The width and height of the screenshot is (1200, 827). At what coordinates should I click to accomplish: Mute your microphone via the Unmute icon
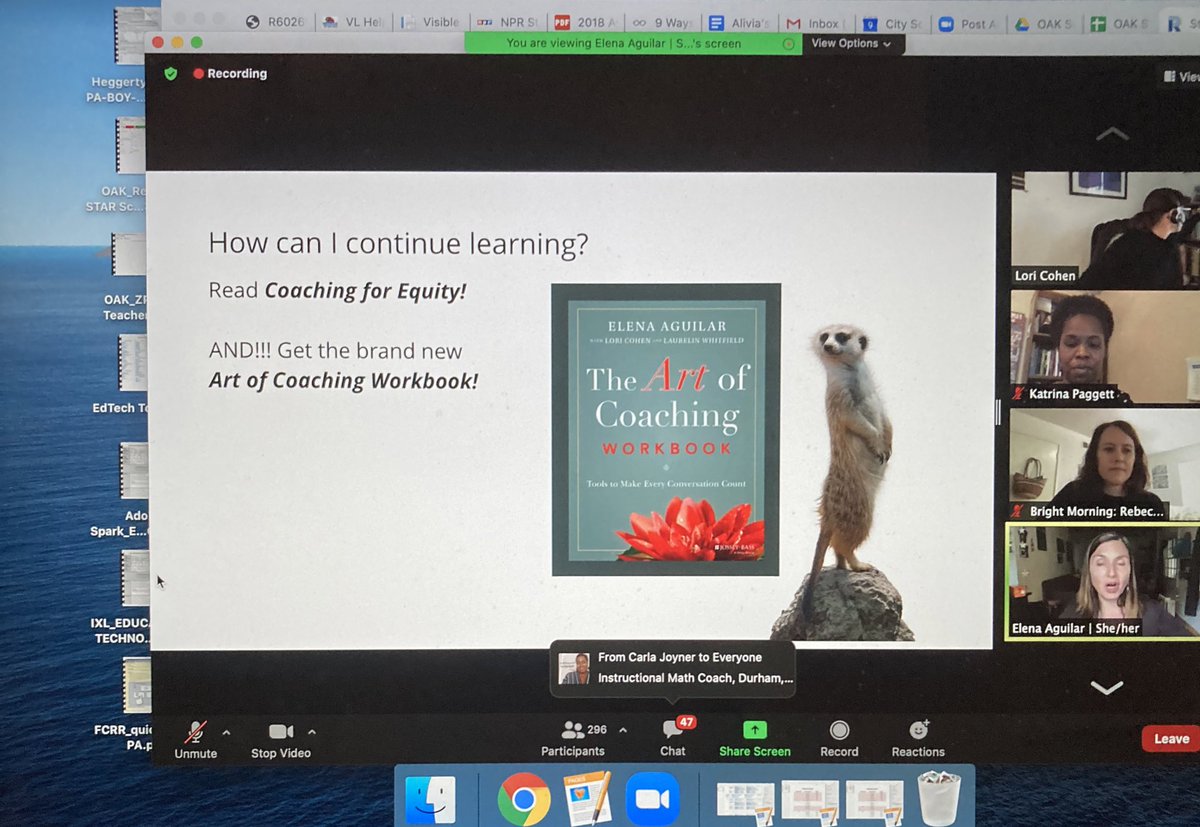[195, 733]
